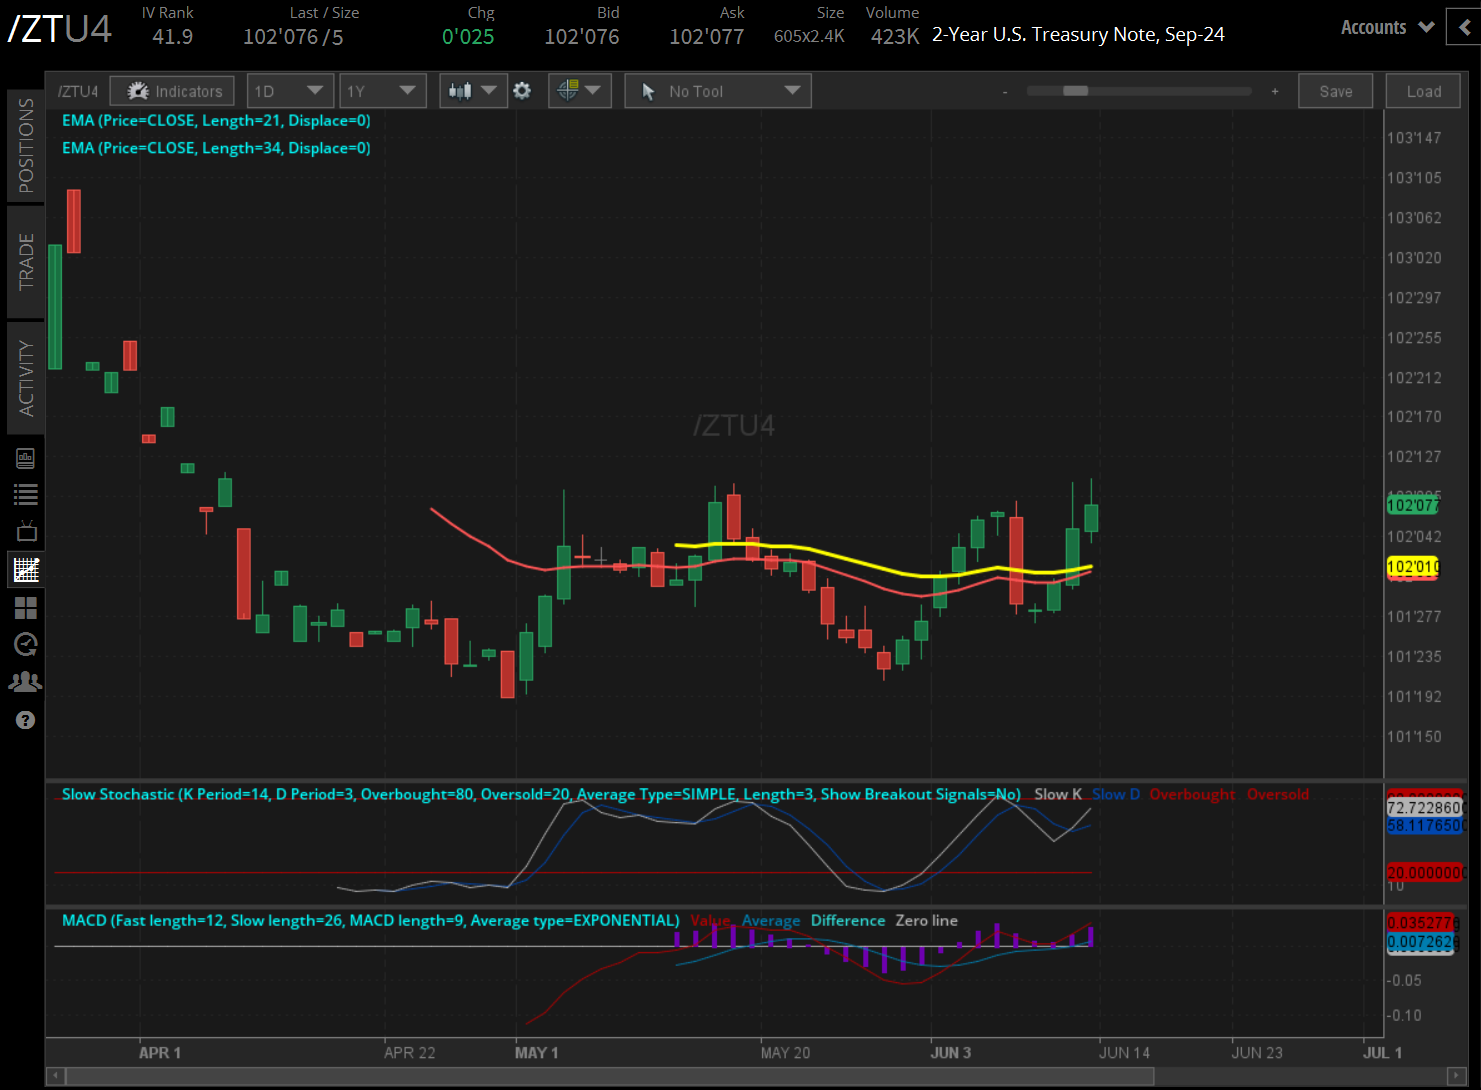This screenshot has height=1090, width=1481.
Task: Expand the Accounts dropdown
Action: click(x=1387, y=28)
